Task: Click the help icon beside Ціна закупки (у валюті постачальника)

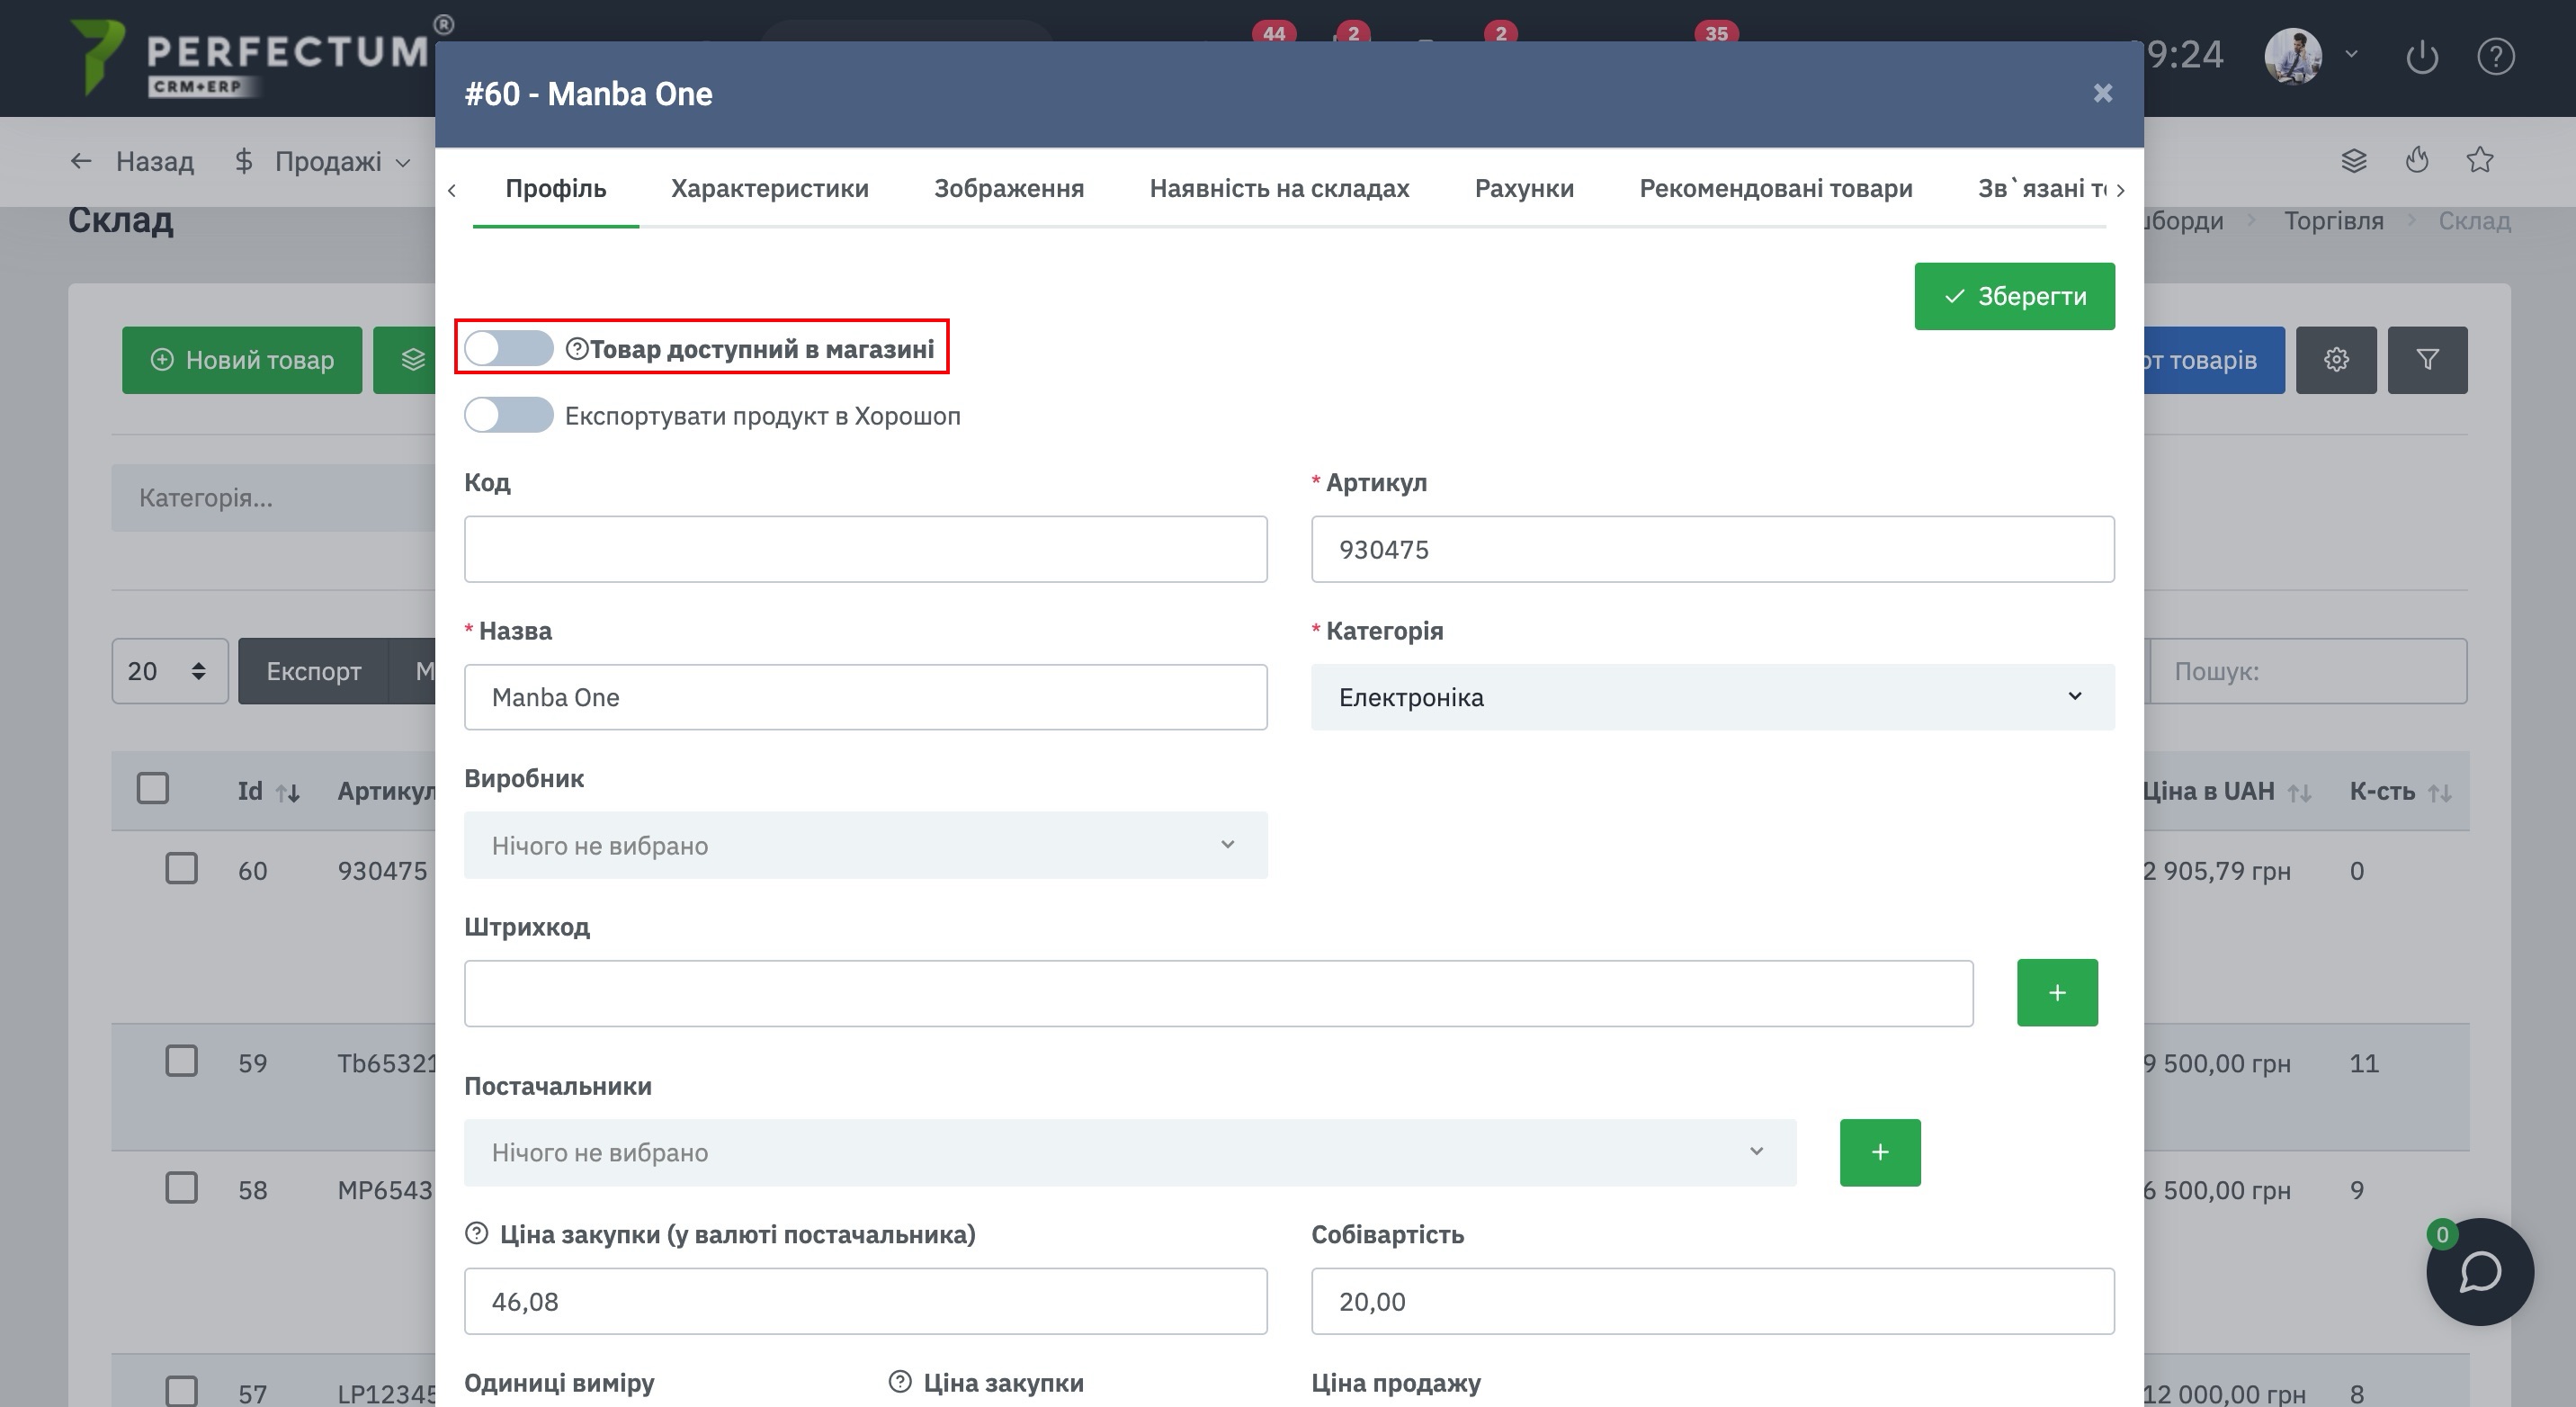Action: click(x=477, y=1233)
